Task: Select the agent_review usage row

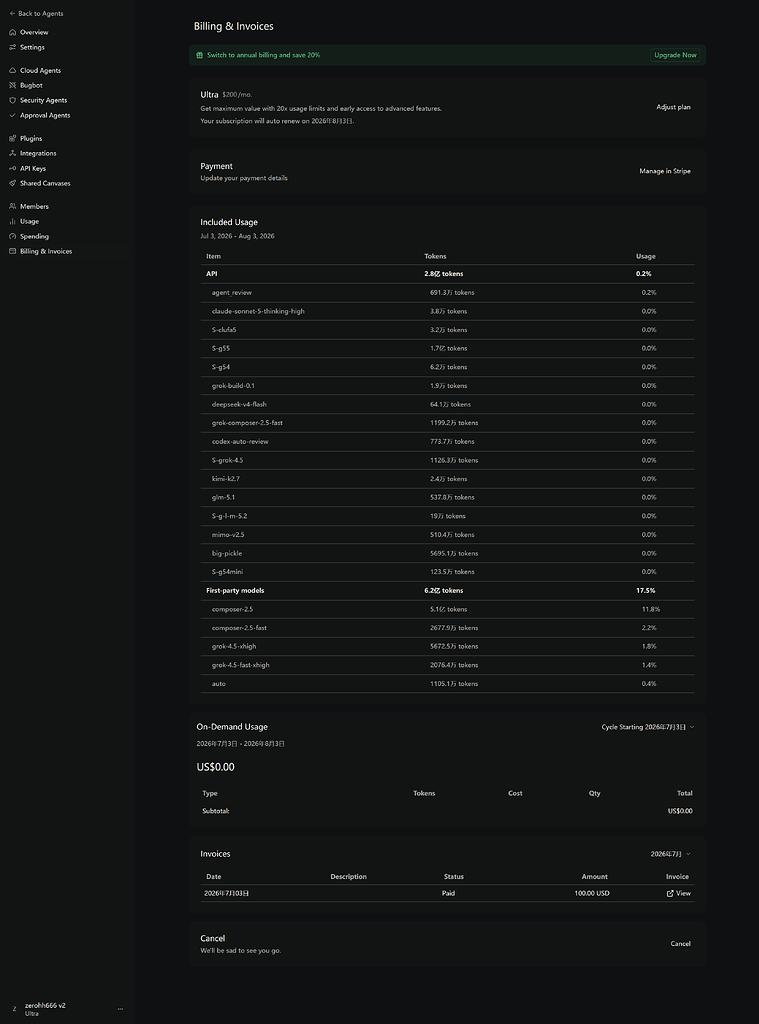Action: [x=447, y=293]
